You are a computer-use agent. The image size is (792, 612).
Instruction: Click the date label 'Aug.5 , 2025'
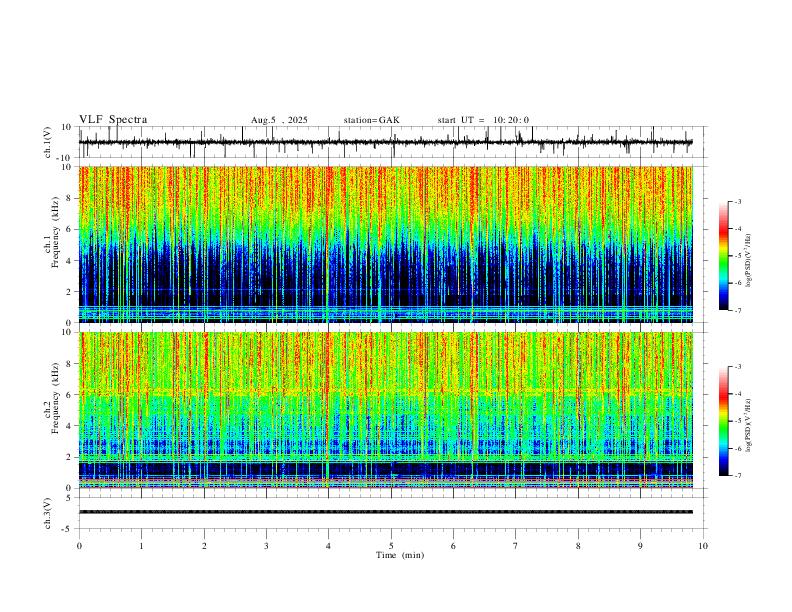pos(279,120)
